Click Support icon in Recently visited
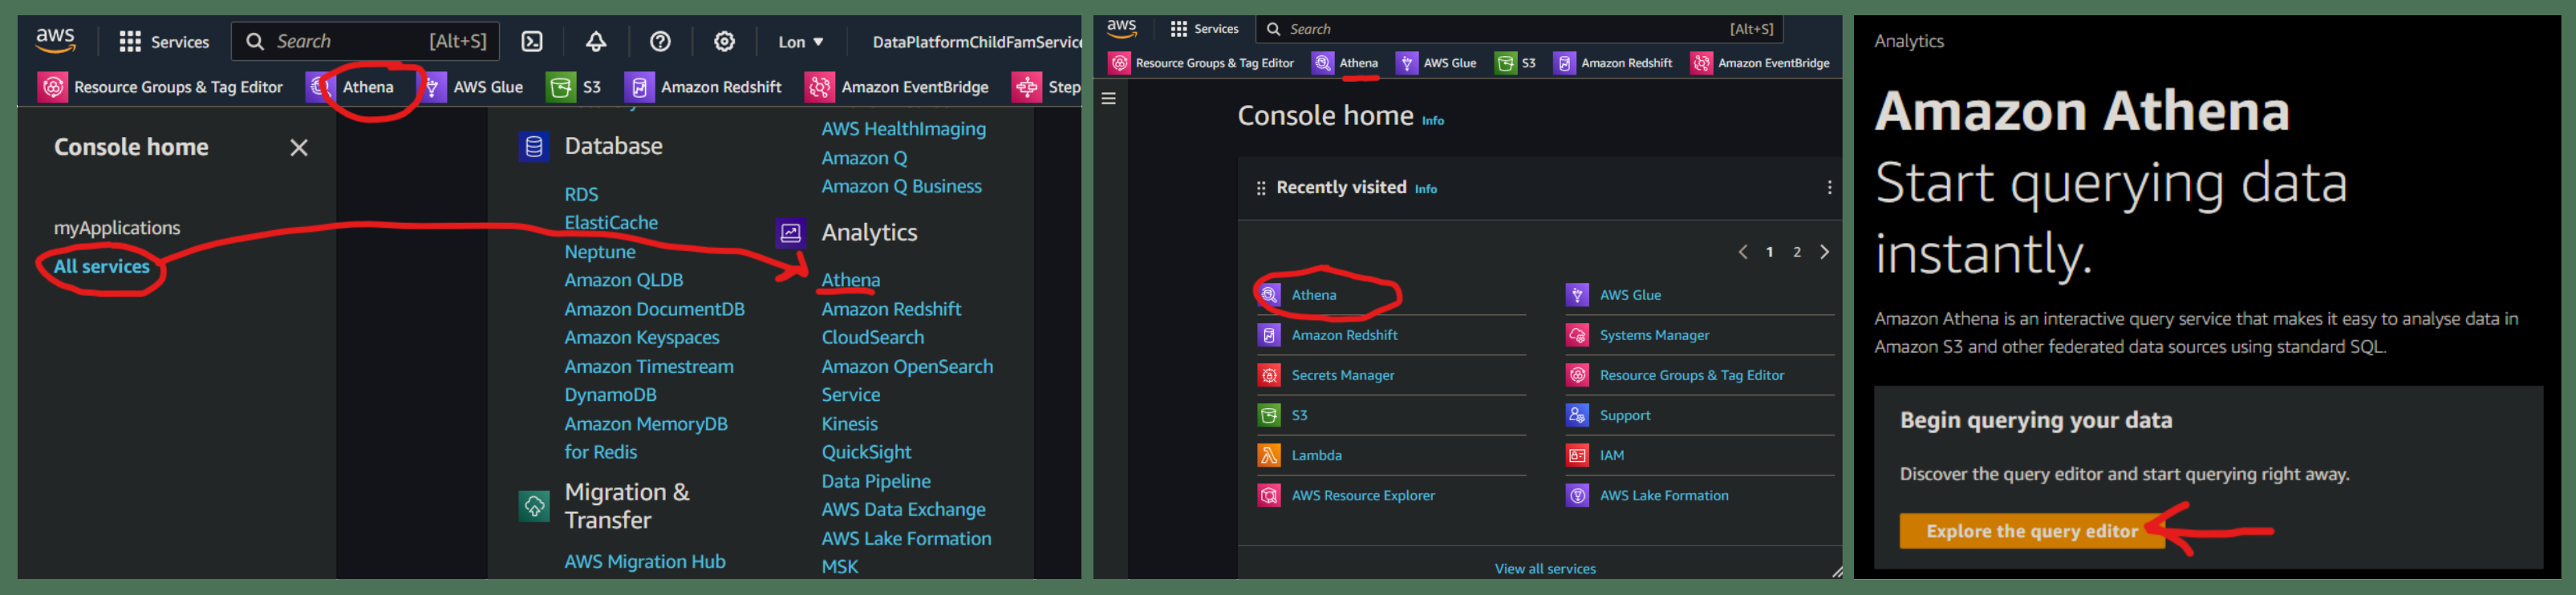The width and height of the screenshot is (2576, 595). (1577, 415)
